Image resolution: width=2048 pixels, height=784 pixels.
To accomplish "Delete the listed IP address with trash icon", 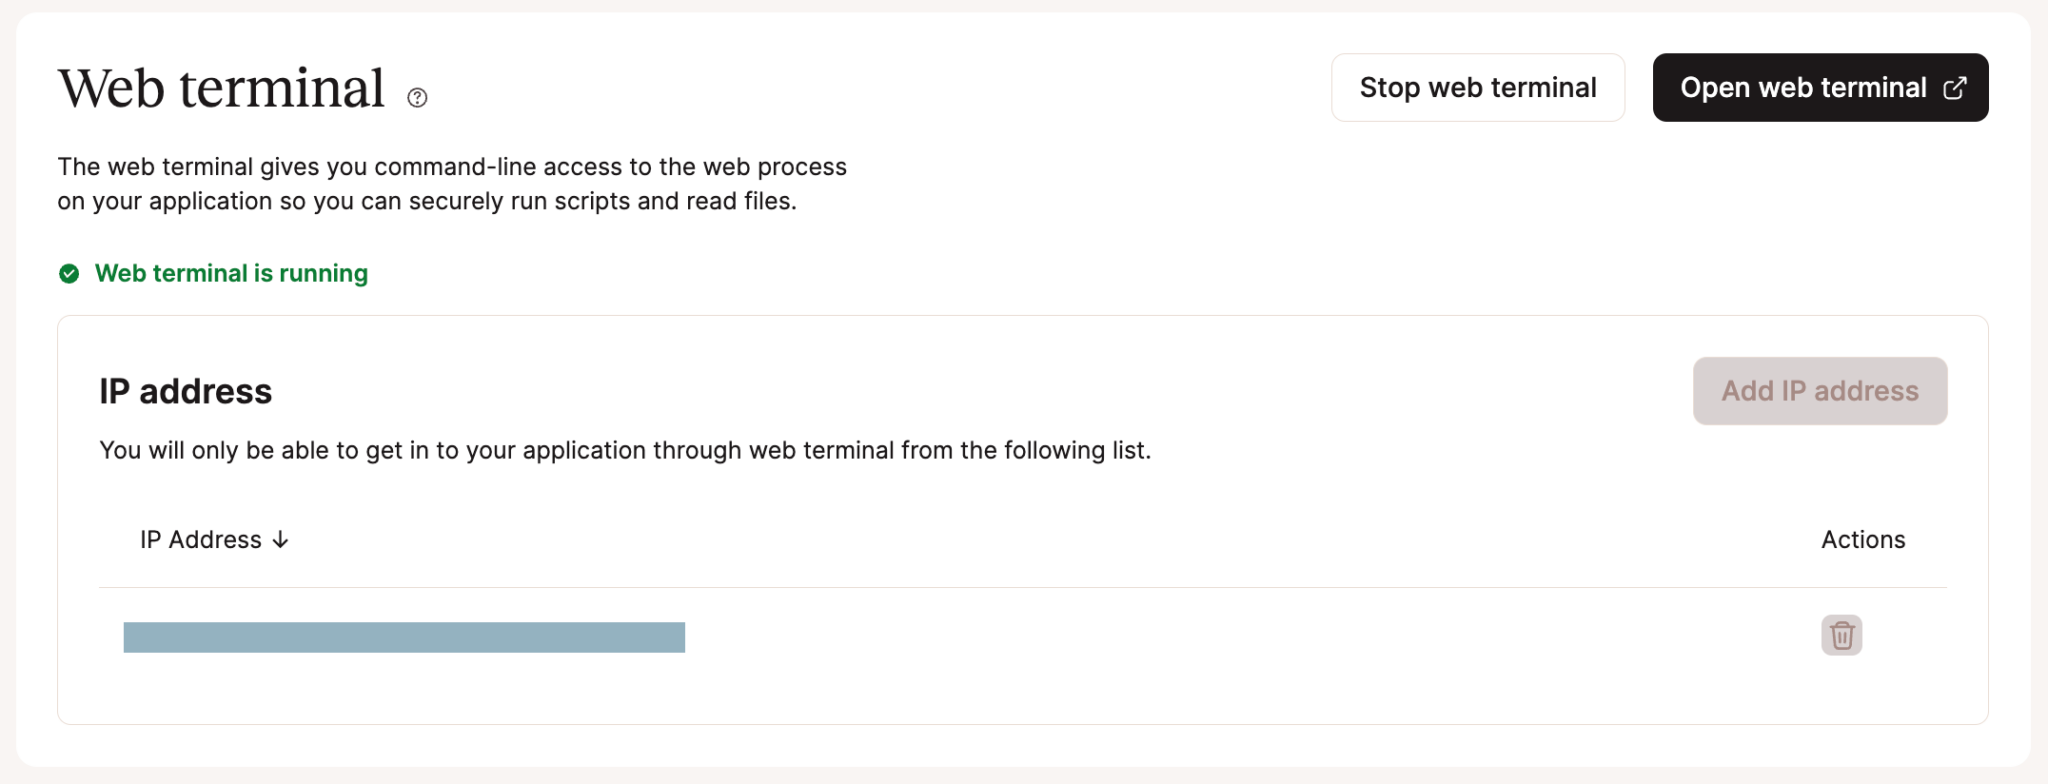I will pyautogui.click(x=1841, y=635).
